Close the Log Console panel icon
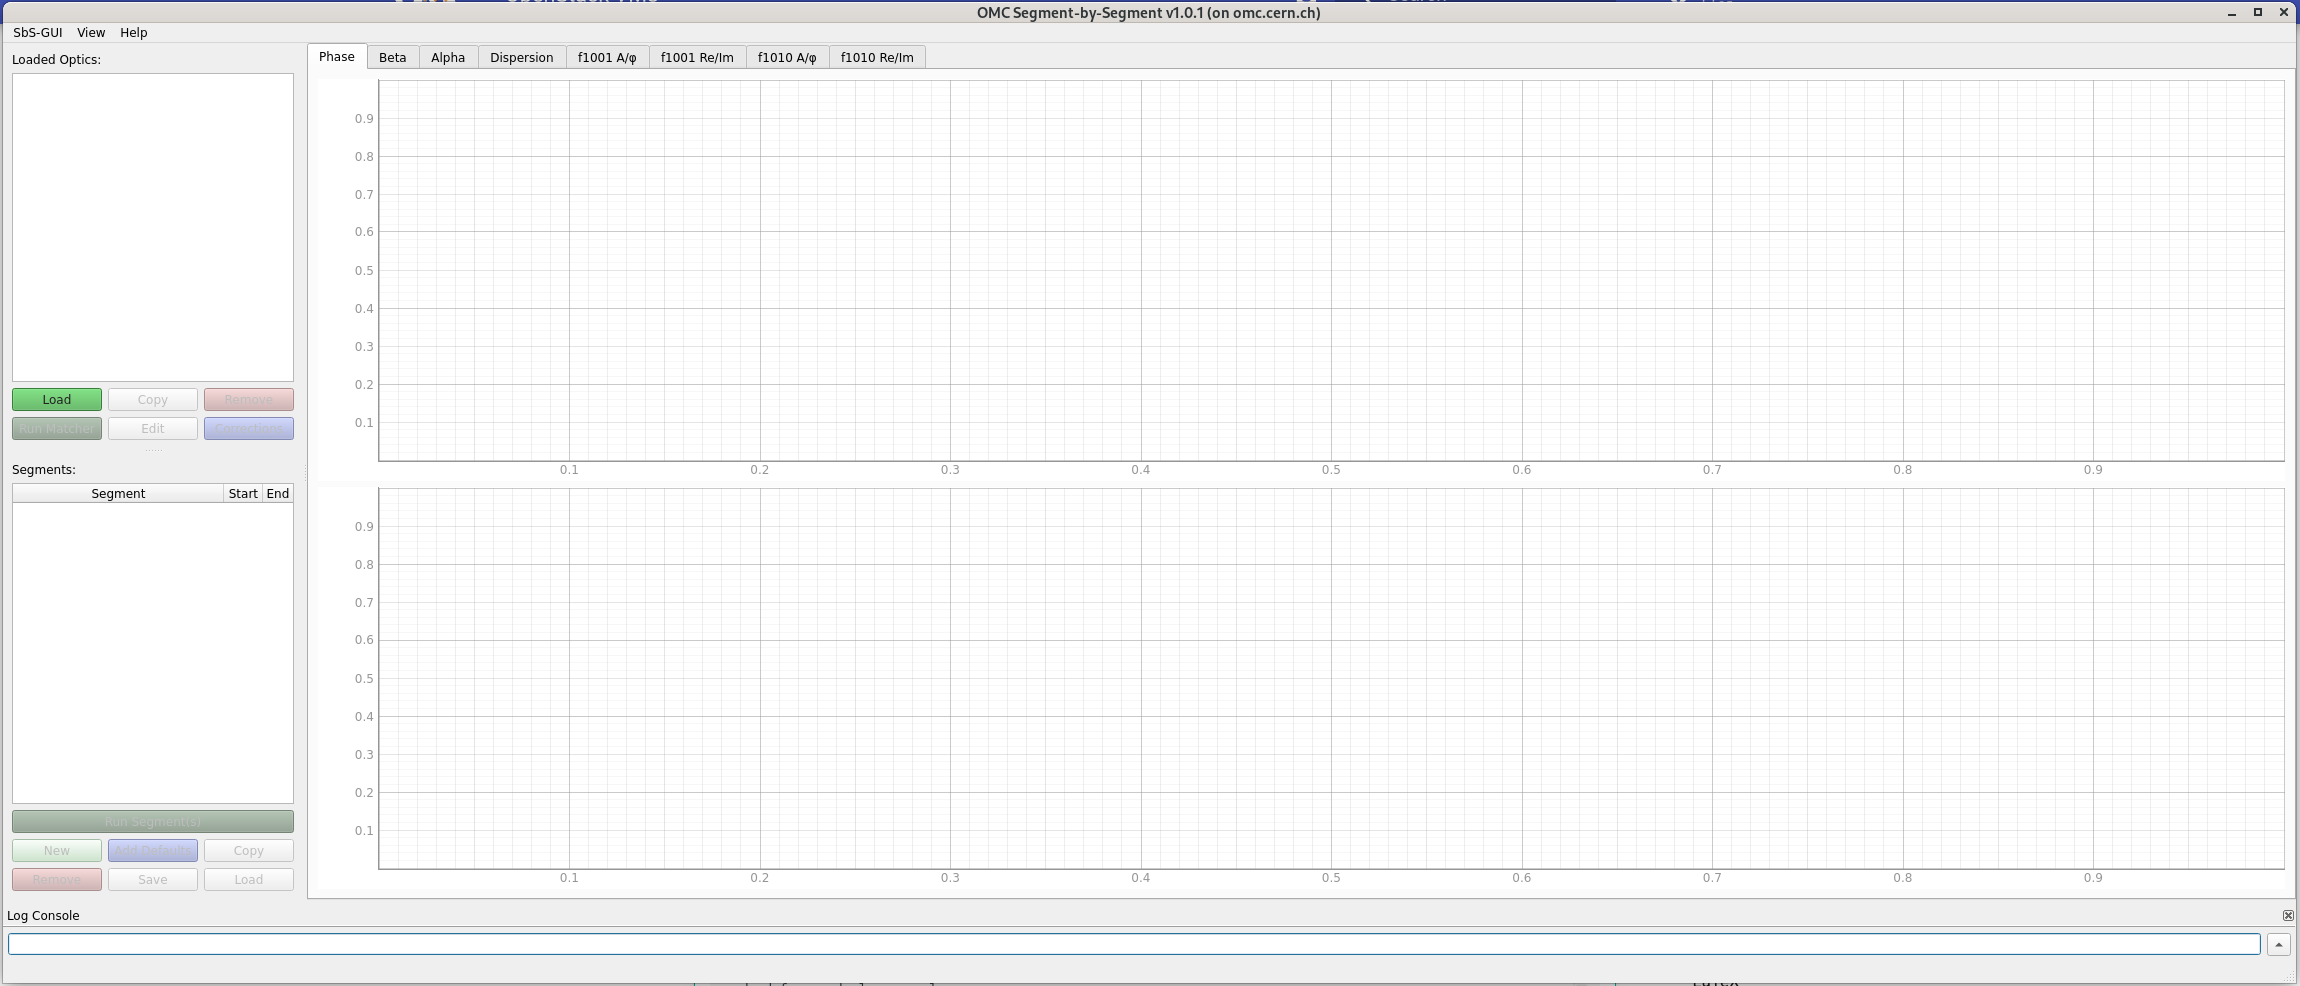The height and width of the screenshot is (986, 2300). pos(2287,915)
